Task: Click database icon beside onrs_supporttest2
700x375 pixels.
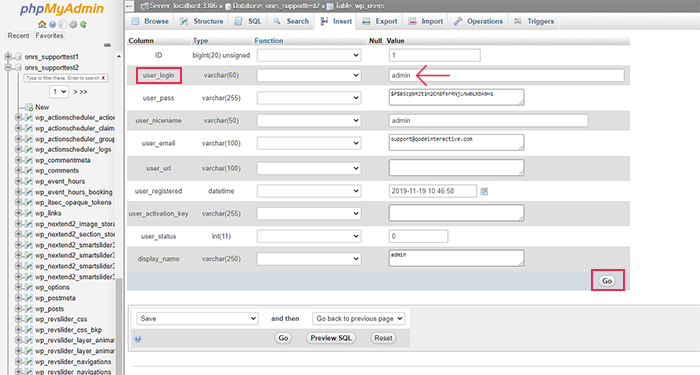Action: tap(18, 67)
